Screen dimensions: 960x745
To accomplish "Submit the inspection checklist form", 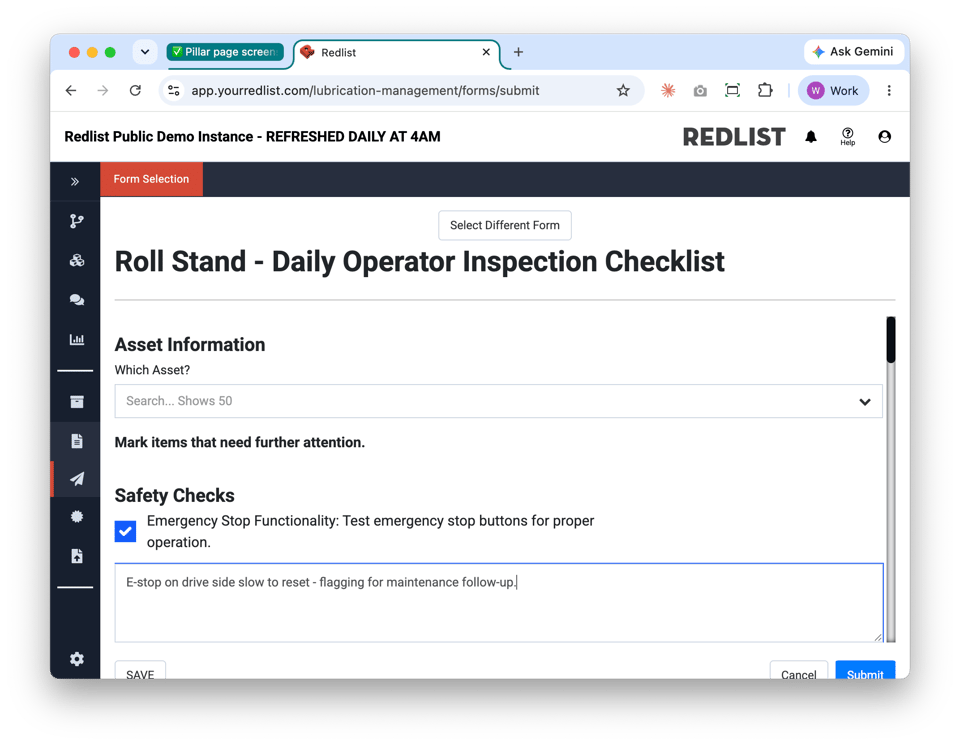I will 865,670.
